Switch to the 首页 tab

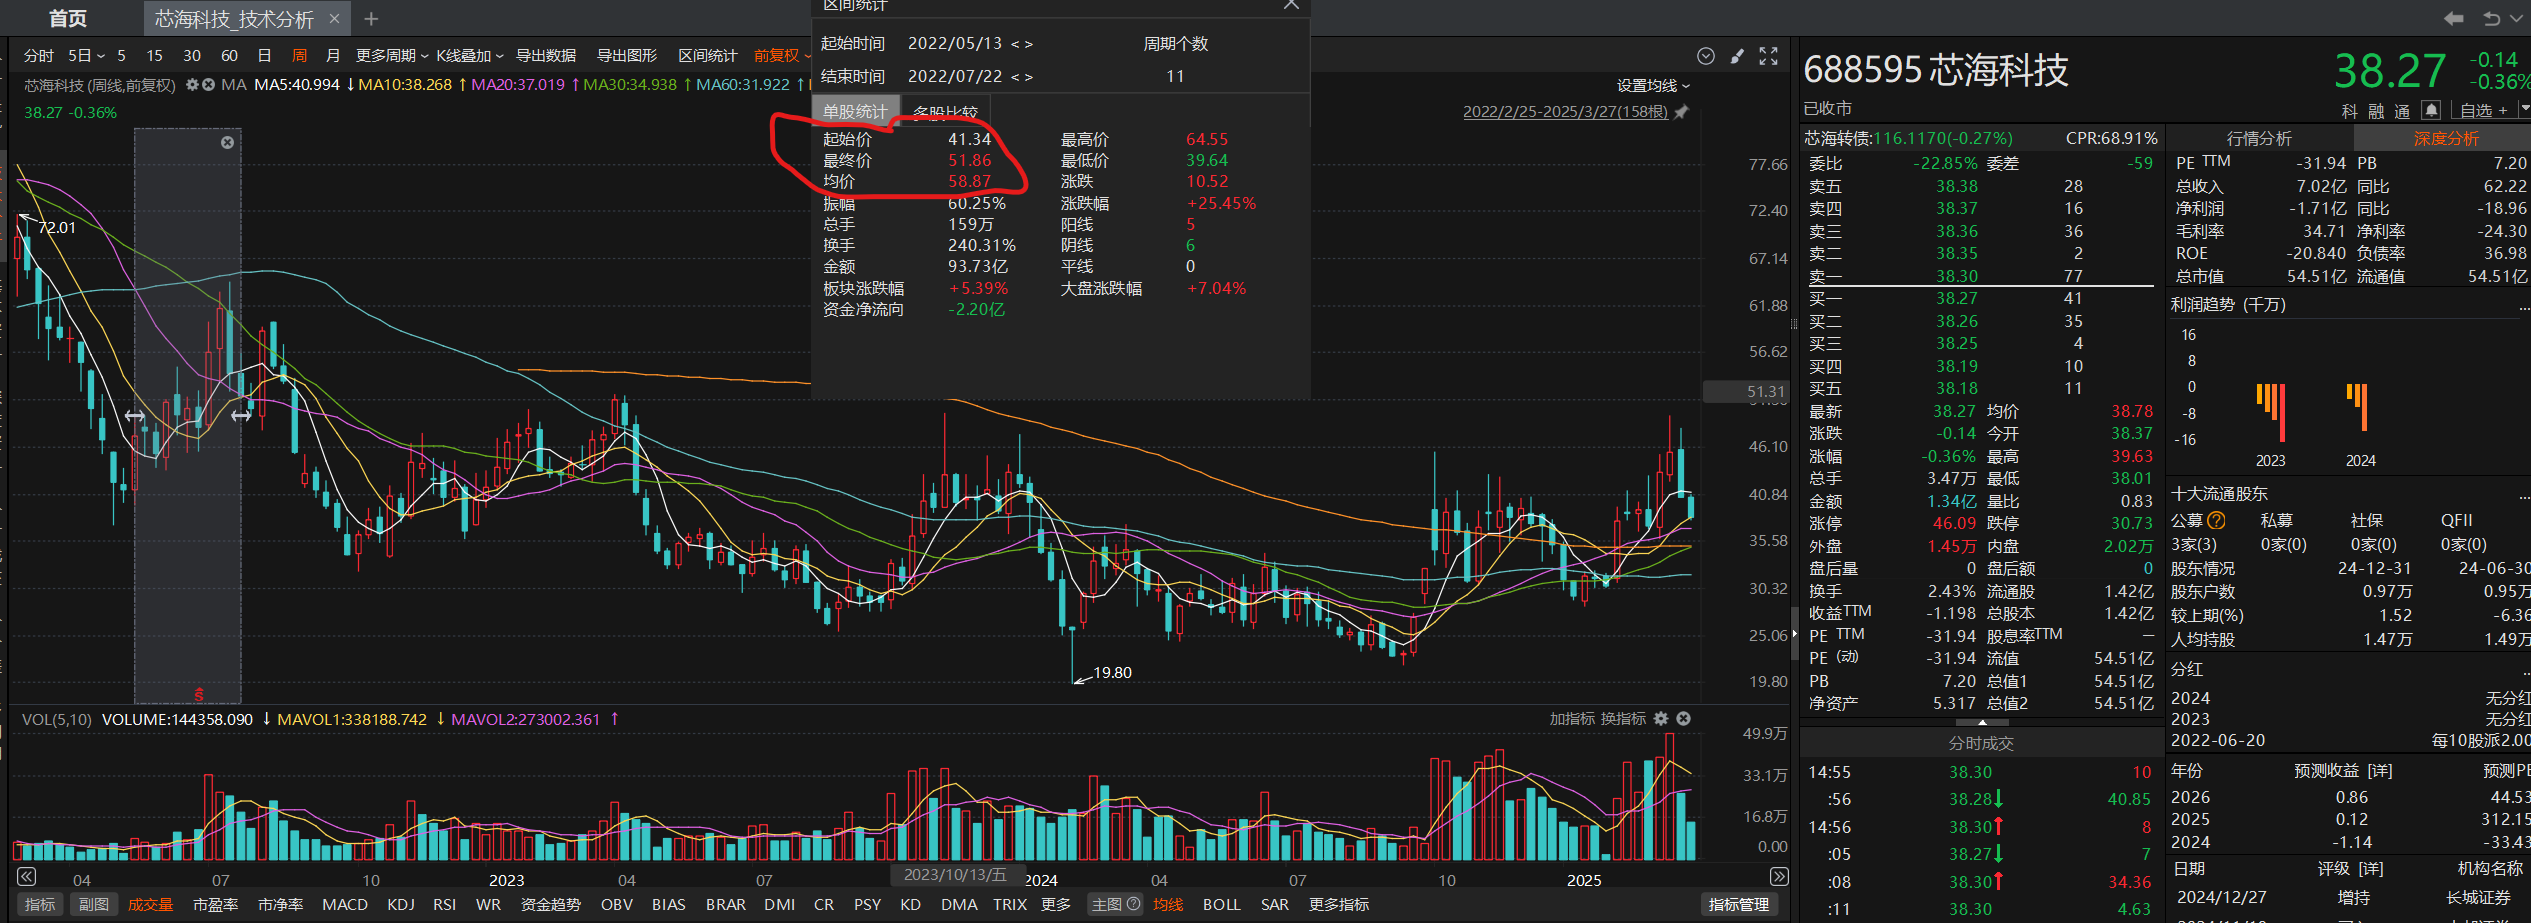(68, 19)
